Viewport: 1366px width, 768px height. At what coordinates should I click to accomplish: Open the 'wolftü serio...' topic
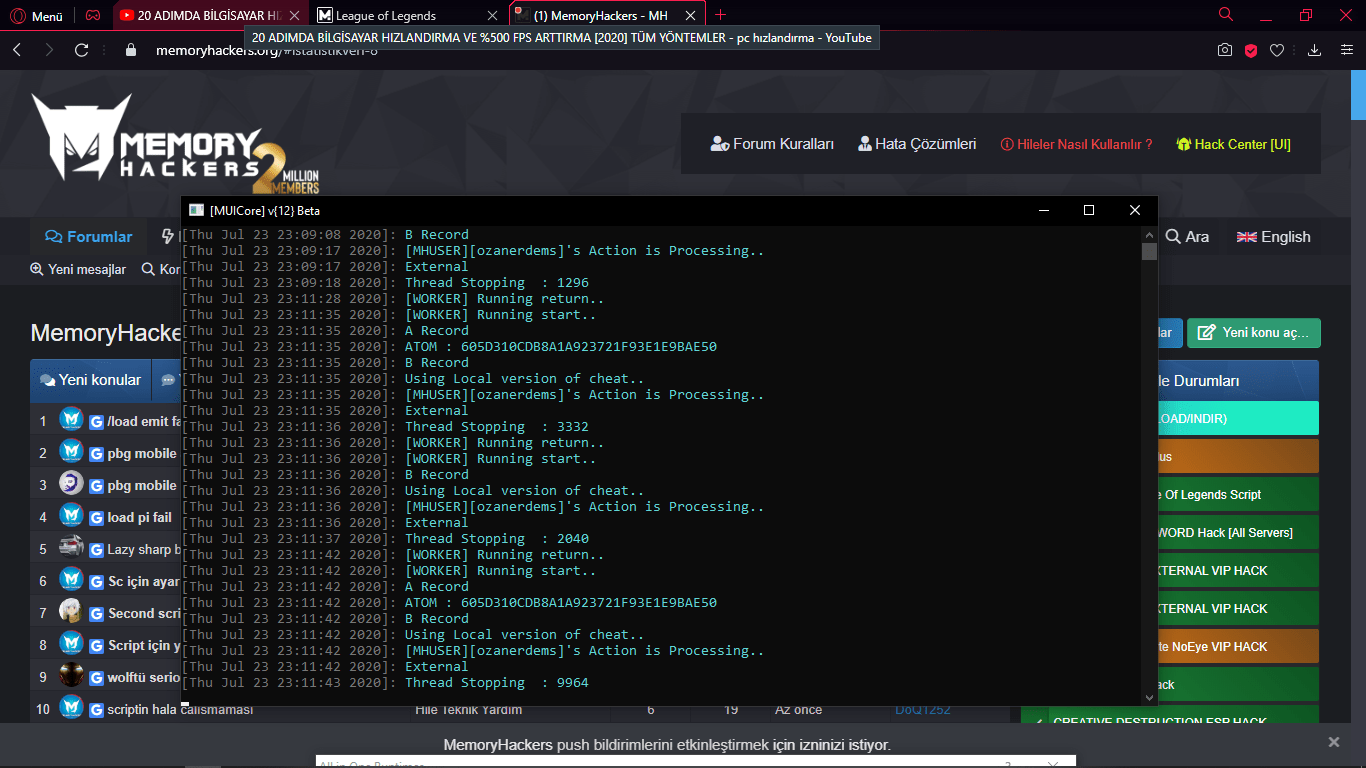click(x=144, y=677)
